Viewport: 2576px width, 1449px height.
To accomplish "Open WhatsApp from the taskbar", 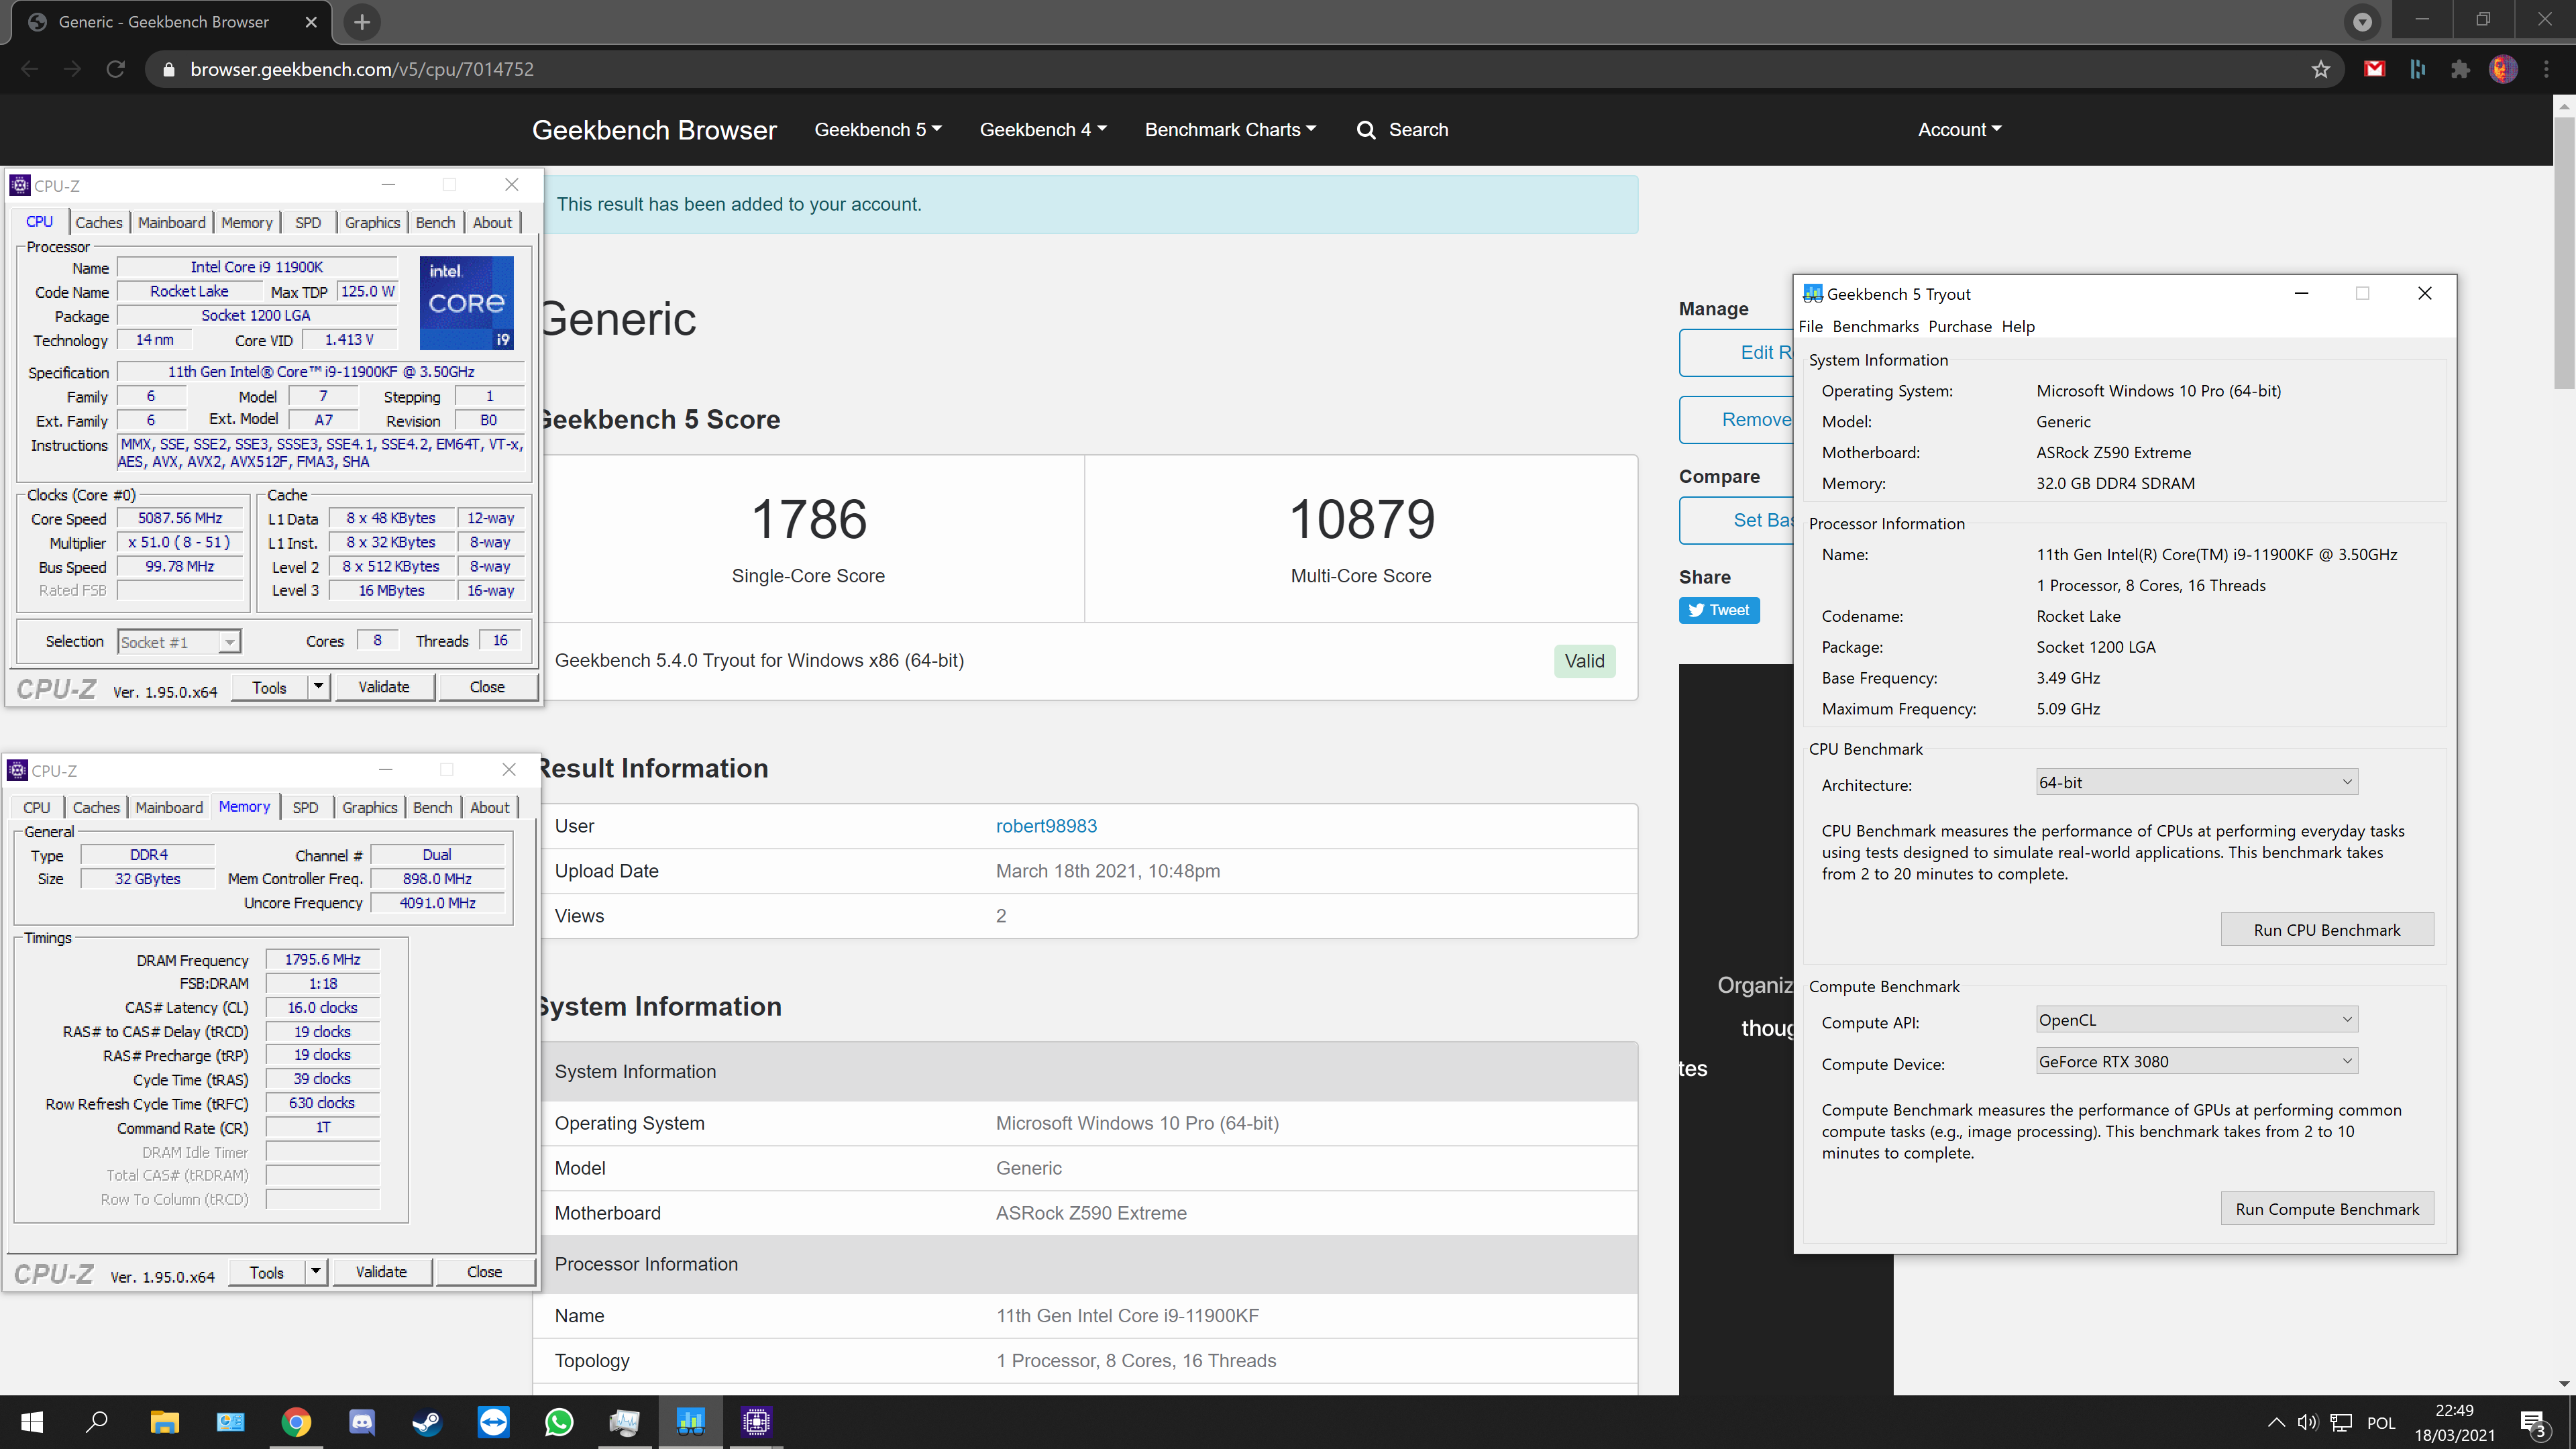I will pyautogui.click(x=559, y=1422).
